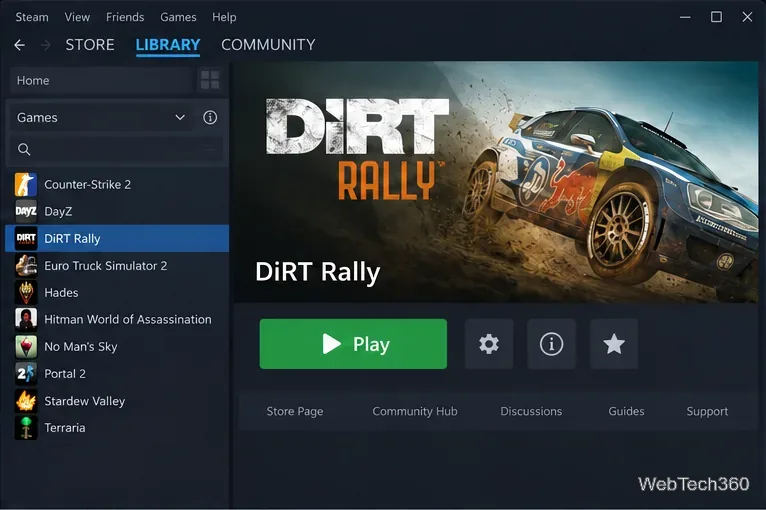Click the DayZ game icon

tap(26, 212)
